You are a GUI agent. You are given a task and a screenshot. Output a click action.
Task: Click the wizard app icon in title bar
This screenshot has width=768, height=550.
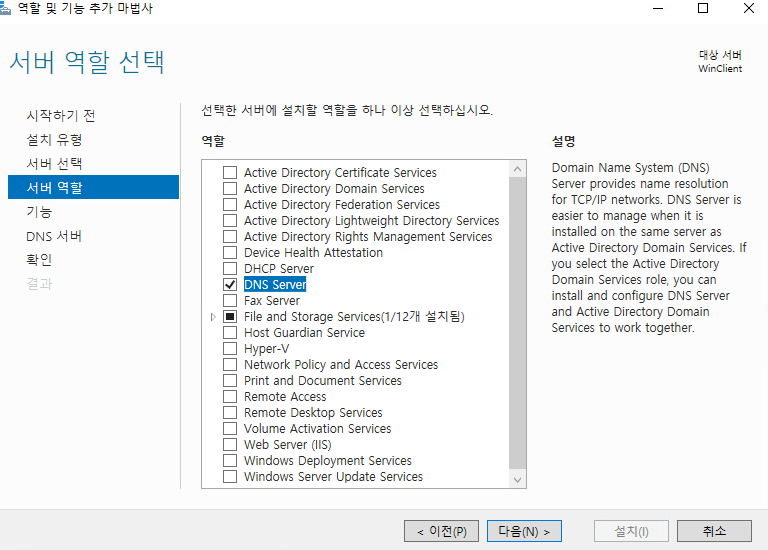point(5,8)
